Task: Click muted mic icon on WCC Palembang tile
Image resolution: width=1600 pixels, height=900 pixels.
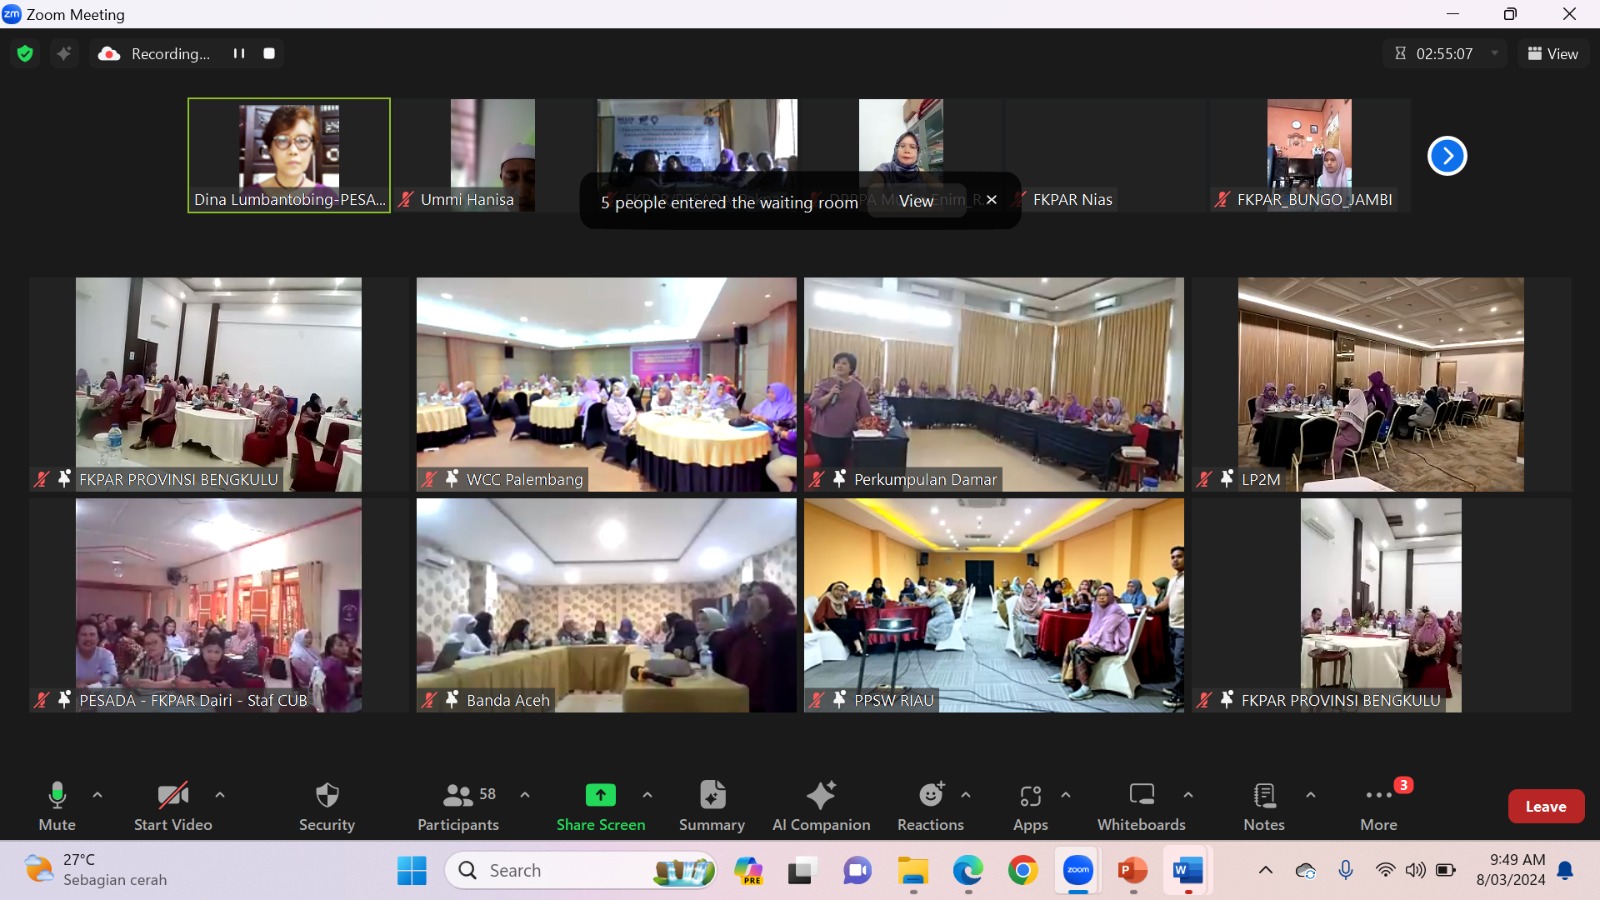Action: [x=429, y=479]
